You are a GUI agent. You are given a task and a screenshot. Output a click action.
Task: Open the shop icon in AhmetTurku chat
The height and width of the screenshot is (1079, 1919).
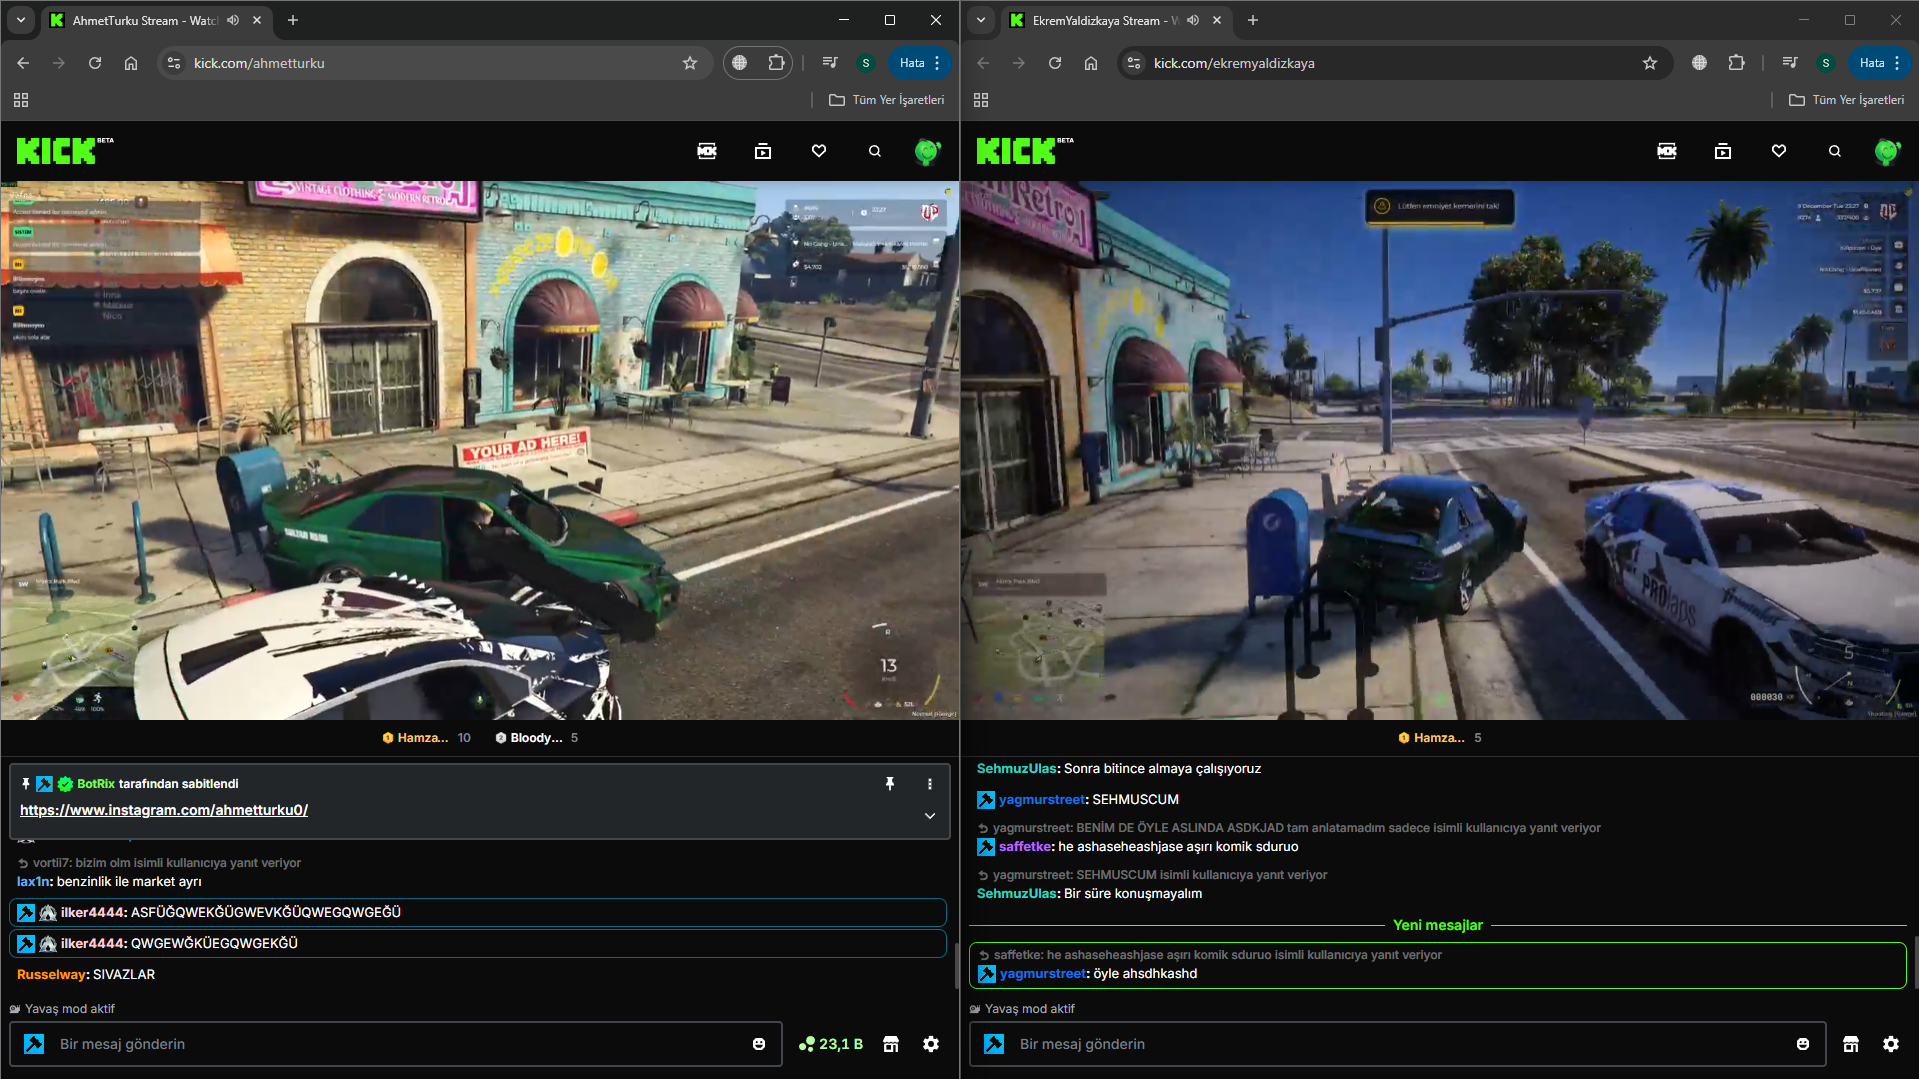coord(891,1044)
